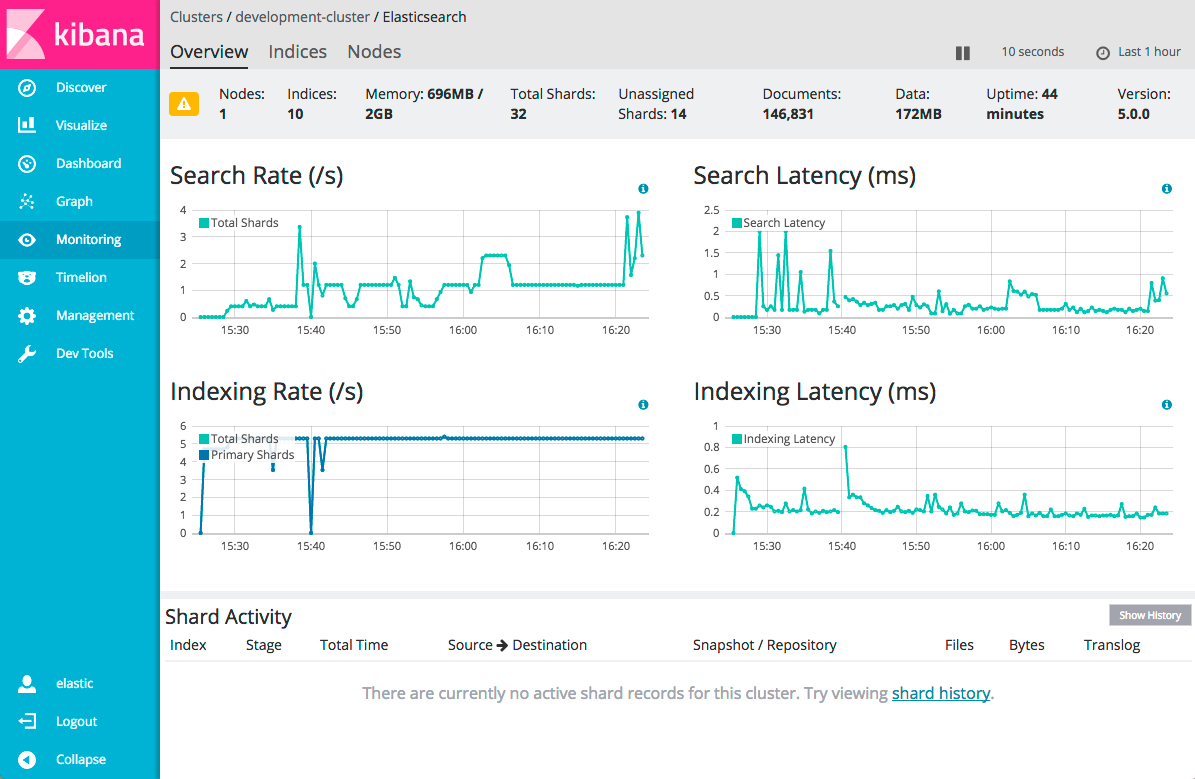Toggle Total Shards legend in Search Rate chart
This screenshot has width=1195, height=779.
point(239,223)
